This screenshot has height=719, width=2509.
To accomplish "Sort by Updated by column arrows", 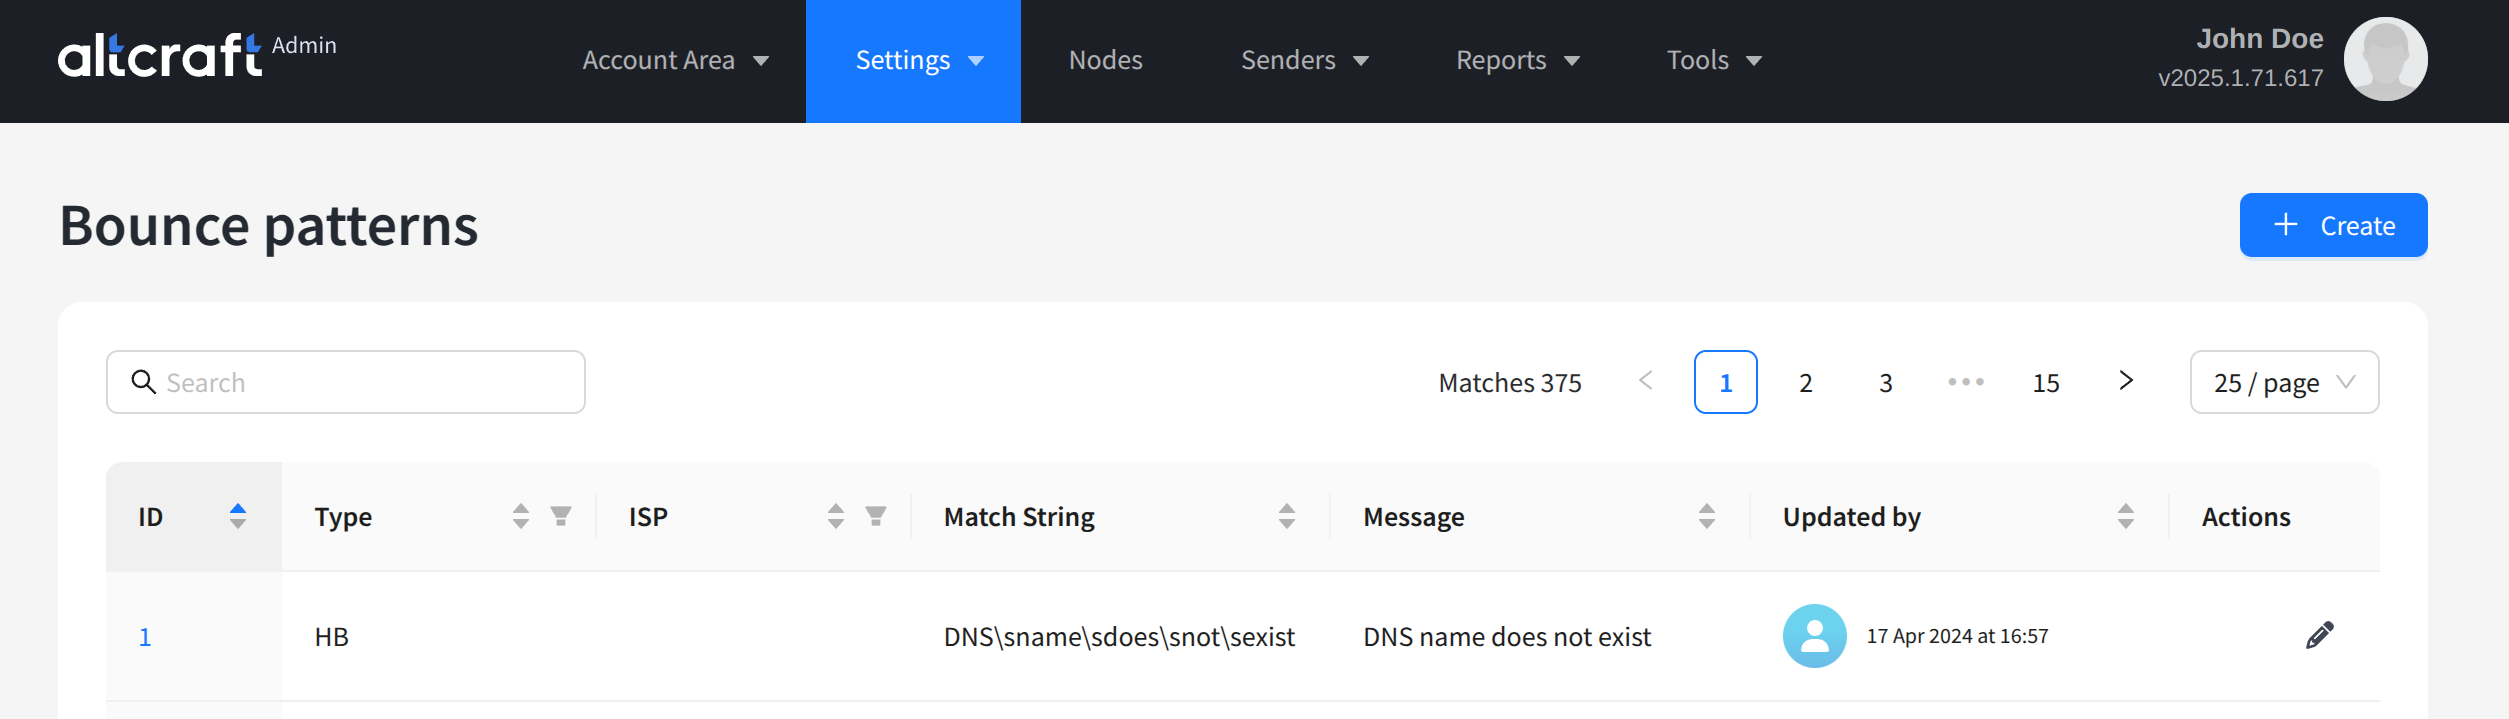I will click(x=2125, y=516).
